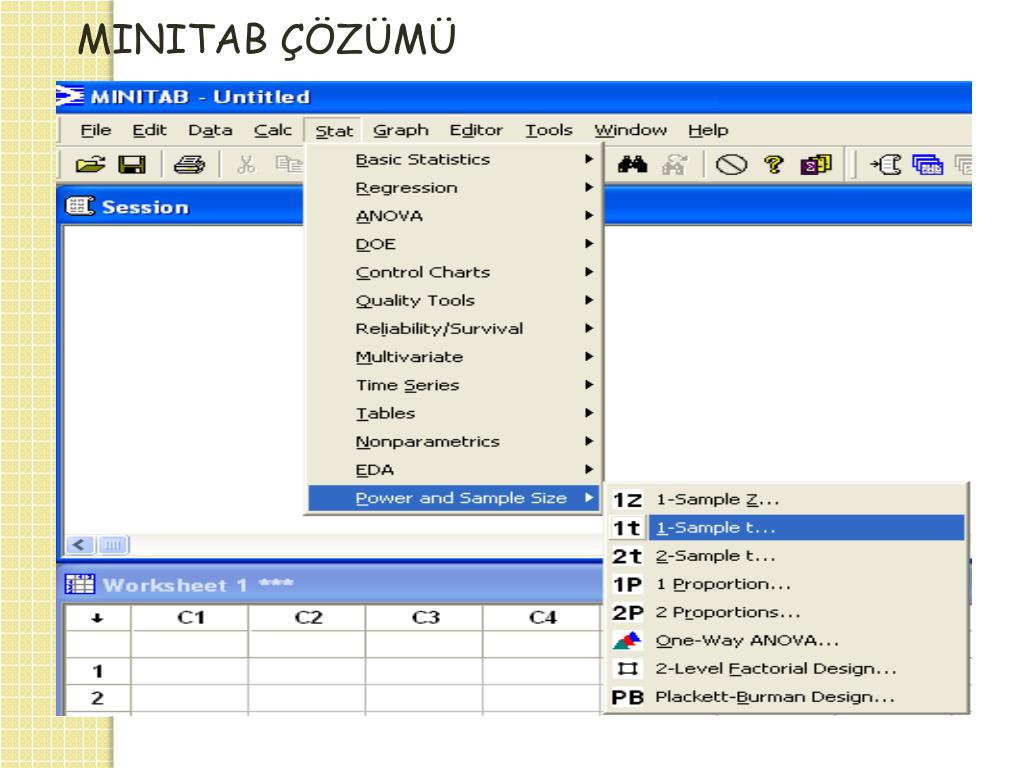Viewport: 1024px width, 768px height.
Task: Expand the Quality Tools submenu
Action: (x=454, y=300)
